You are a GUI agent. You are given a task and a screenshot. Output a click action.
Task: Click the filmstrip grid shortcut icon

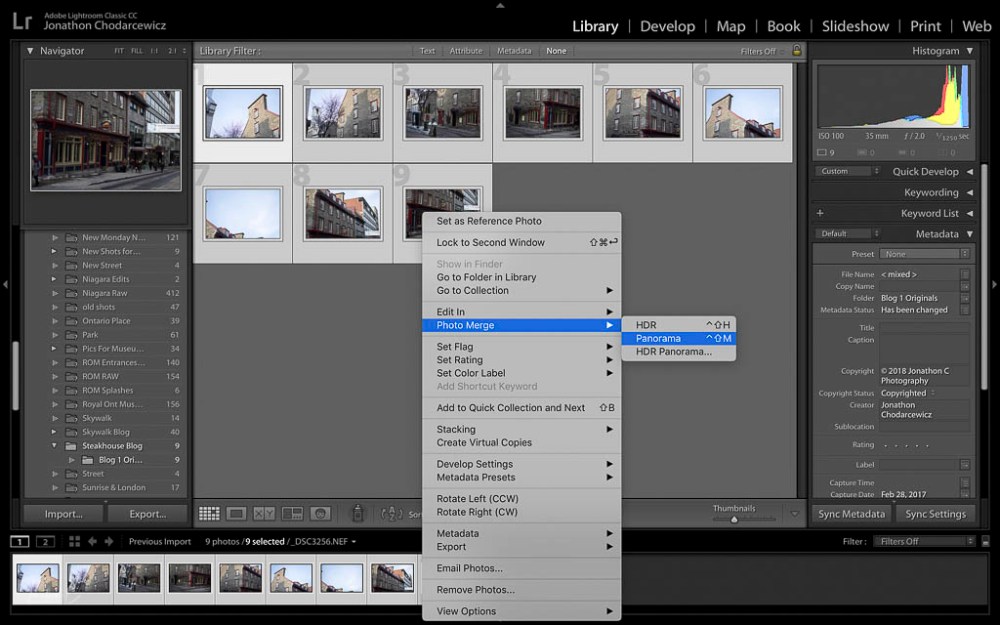click(x=74, y=541)
